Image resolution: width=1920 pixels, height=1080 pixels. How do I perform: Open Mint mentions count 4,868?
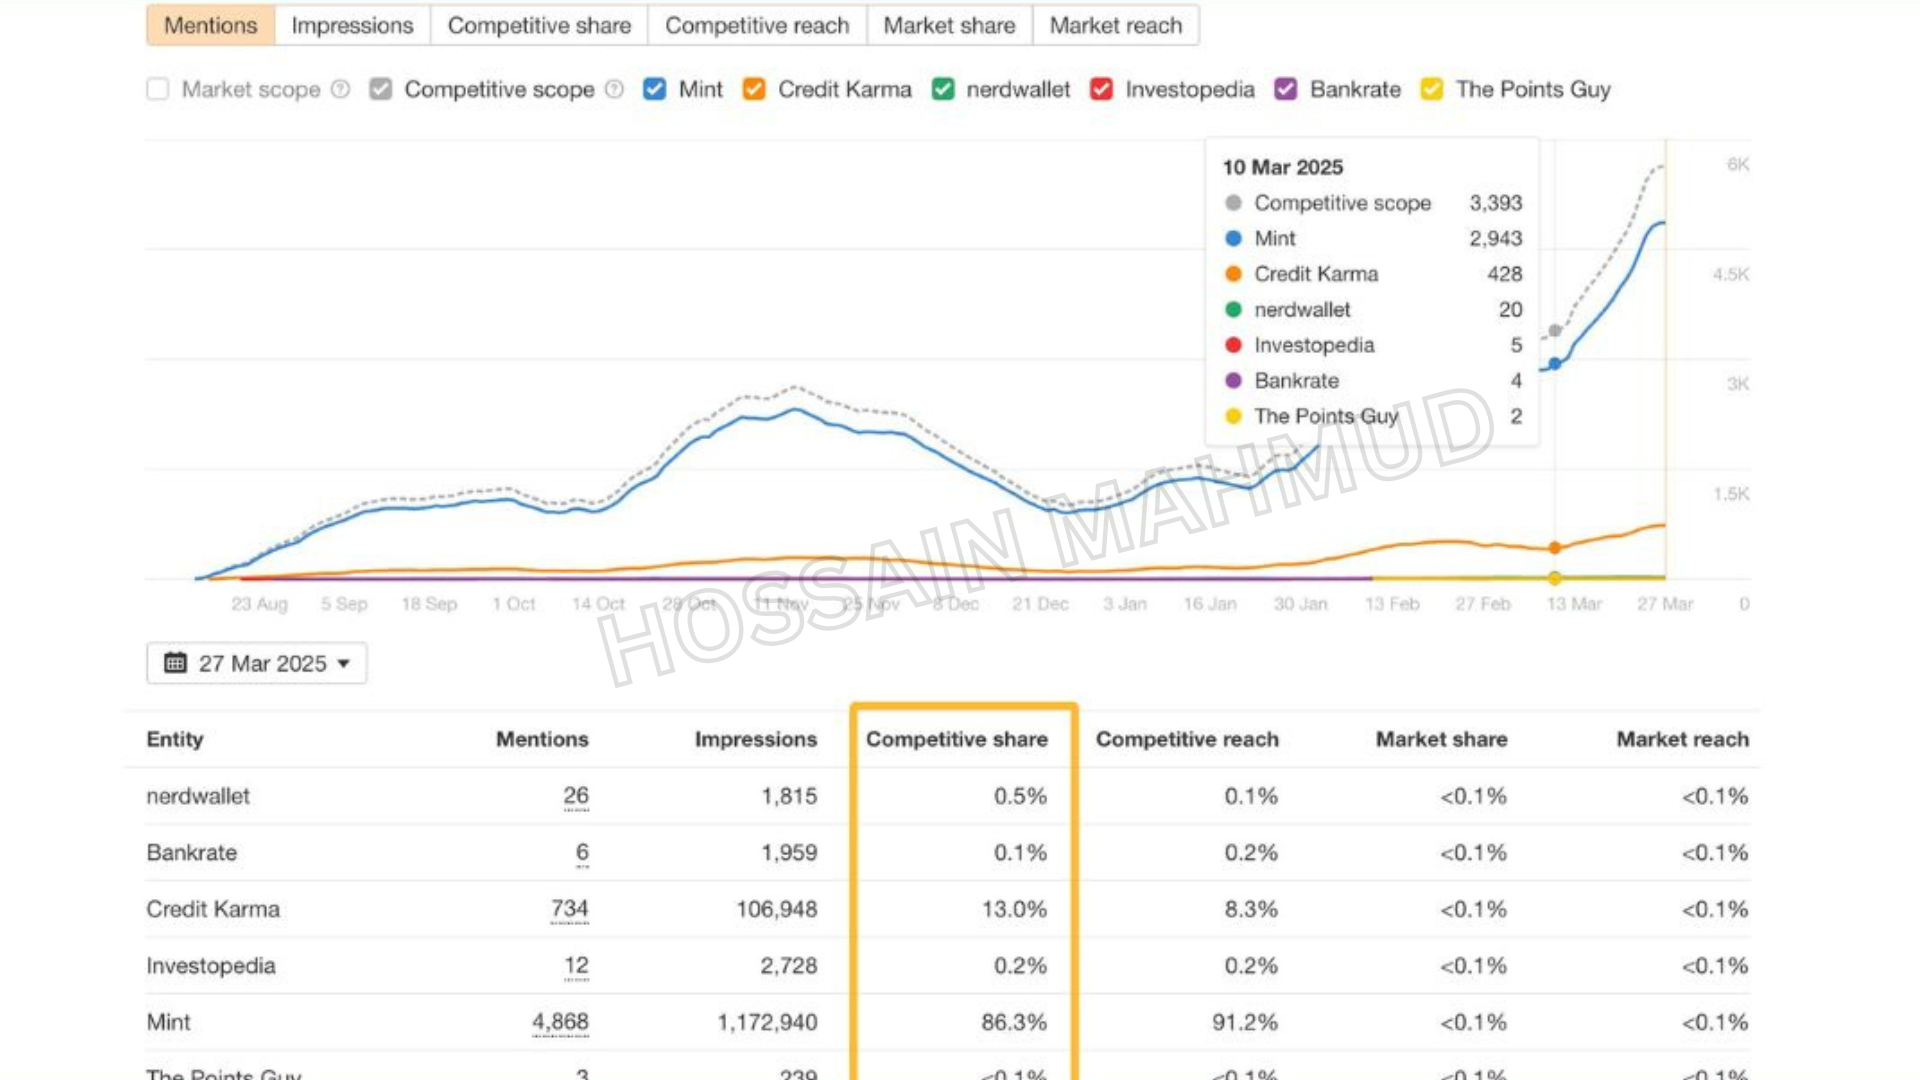pos(560,1022)
